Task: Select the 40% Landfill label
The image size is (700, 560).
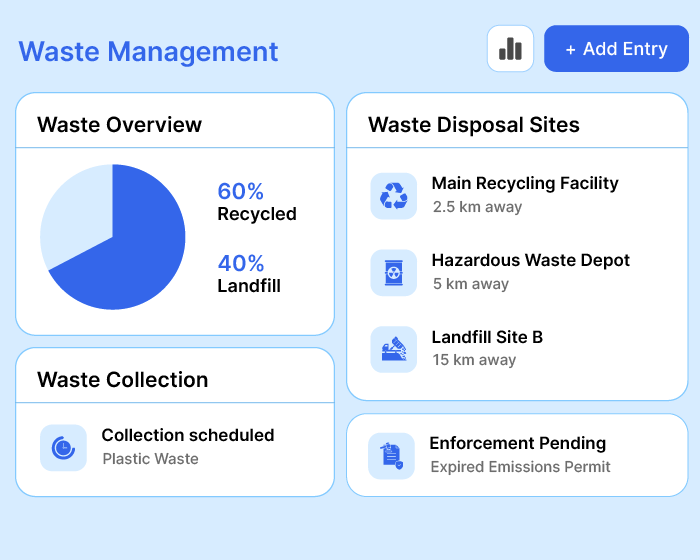Action: click(x=248, y=274)
